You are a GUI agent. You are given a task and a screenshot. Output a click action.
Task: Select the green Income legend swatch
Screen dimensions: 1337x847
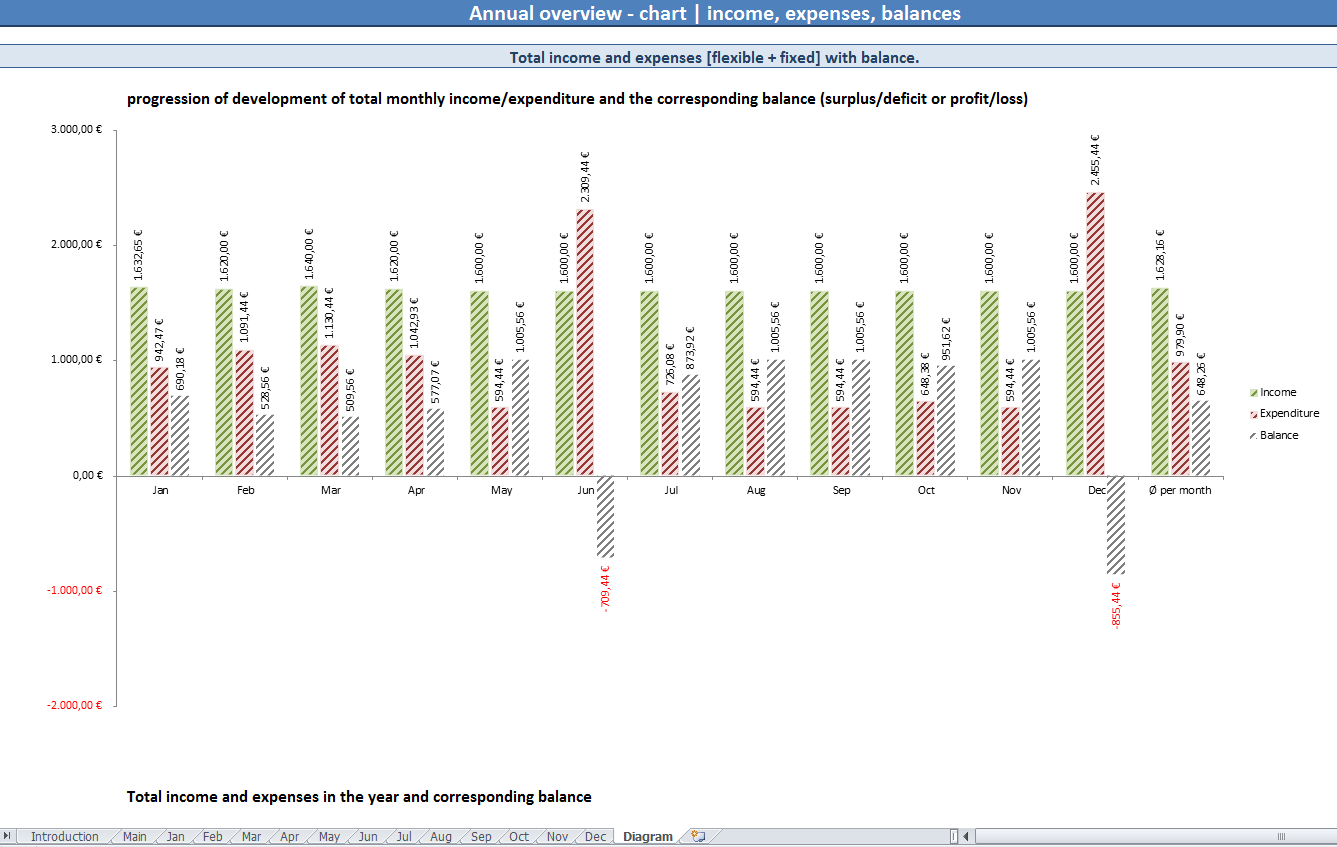point(1253,393)
